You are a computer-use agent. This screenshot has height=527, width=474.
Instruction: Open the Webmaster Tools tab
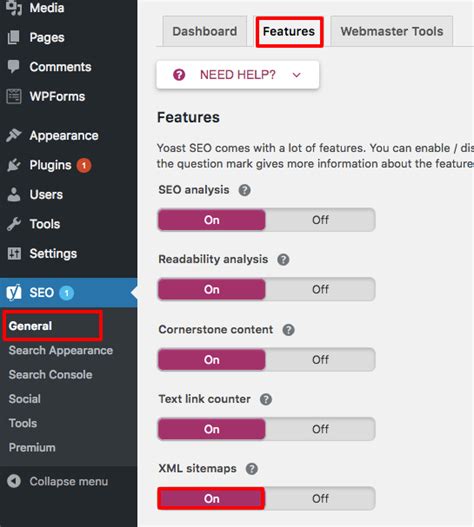(392, 31)
